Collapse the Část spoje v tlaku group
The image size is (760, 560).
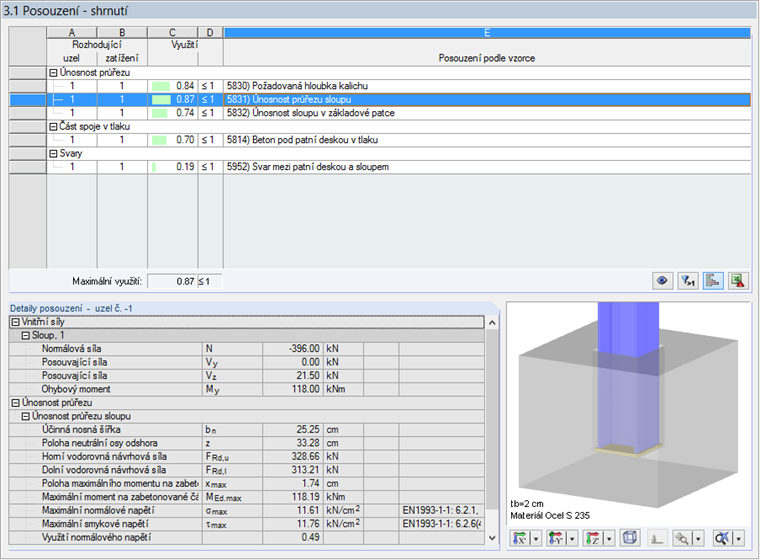click(x=53, y=127)
